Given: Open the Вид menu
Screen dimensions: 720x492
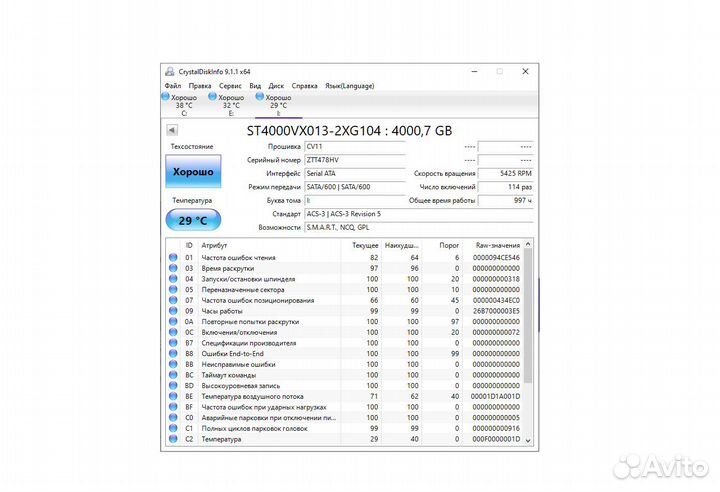Looking at the screenshot, I should pyautogui.click(x=255, y=86).
